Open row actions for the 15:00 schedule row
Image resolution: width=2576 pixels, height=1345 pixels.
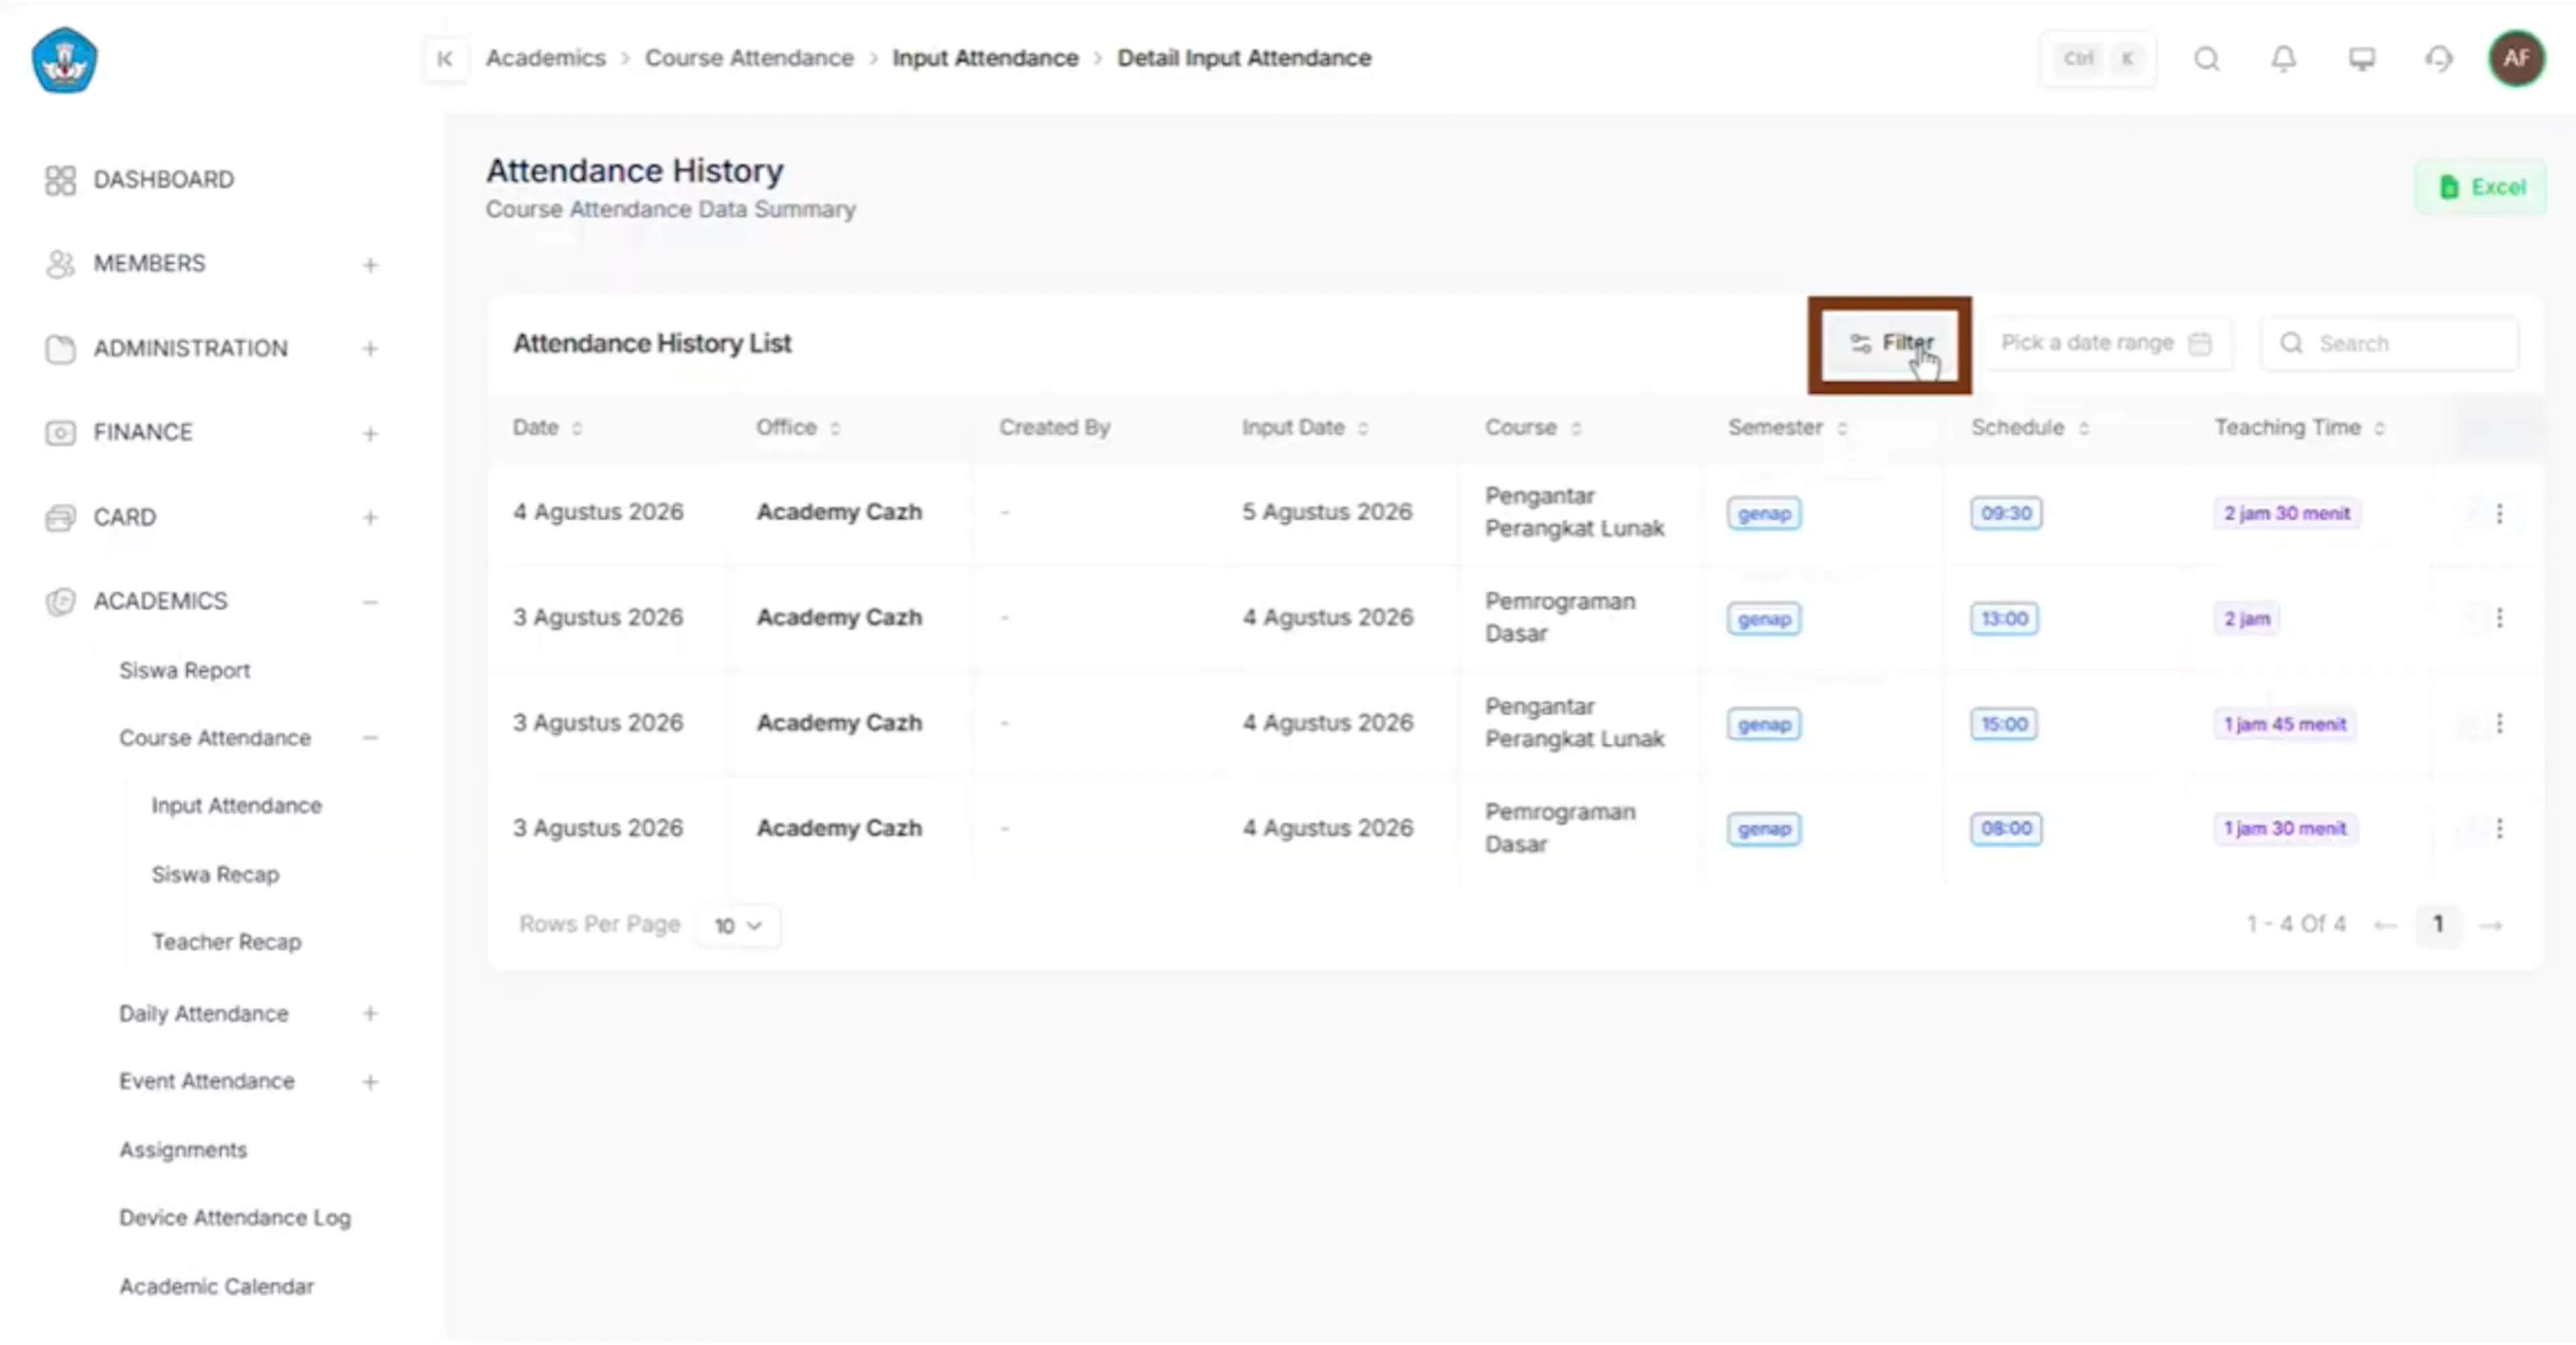(2499, 724)
